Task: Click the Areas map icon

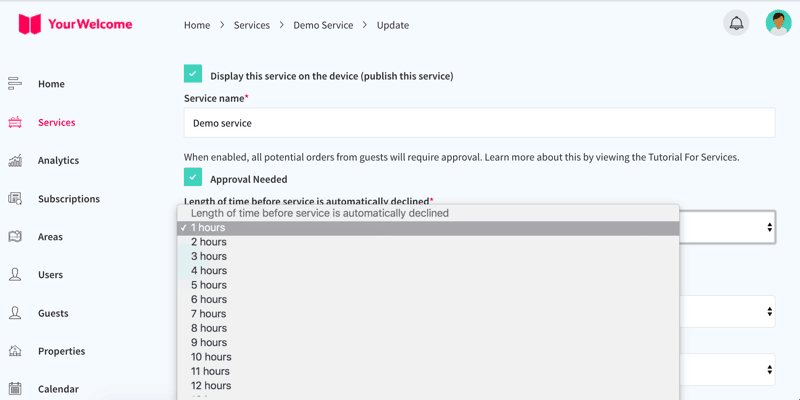Action: point(15,237)
